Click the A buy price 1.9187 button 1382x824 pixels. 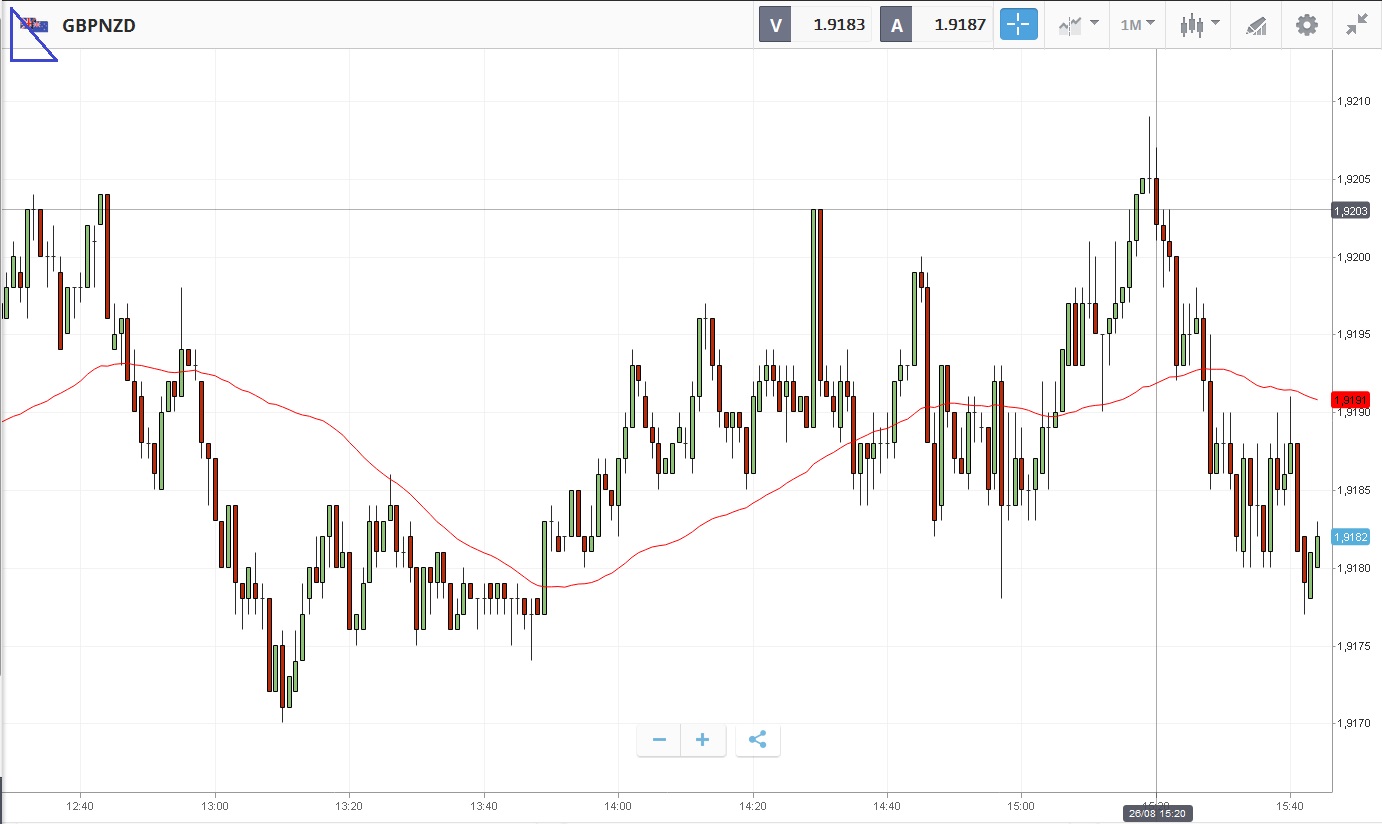937,25
